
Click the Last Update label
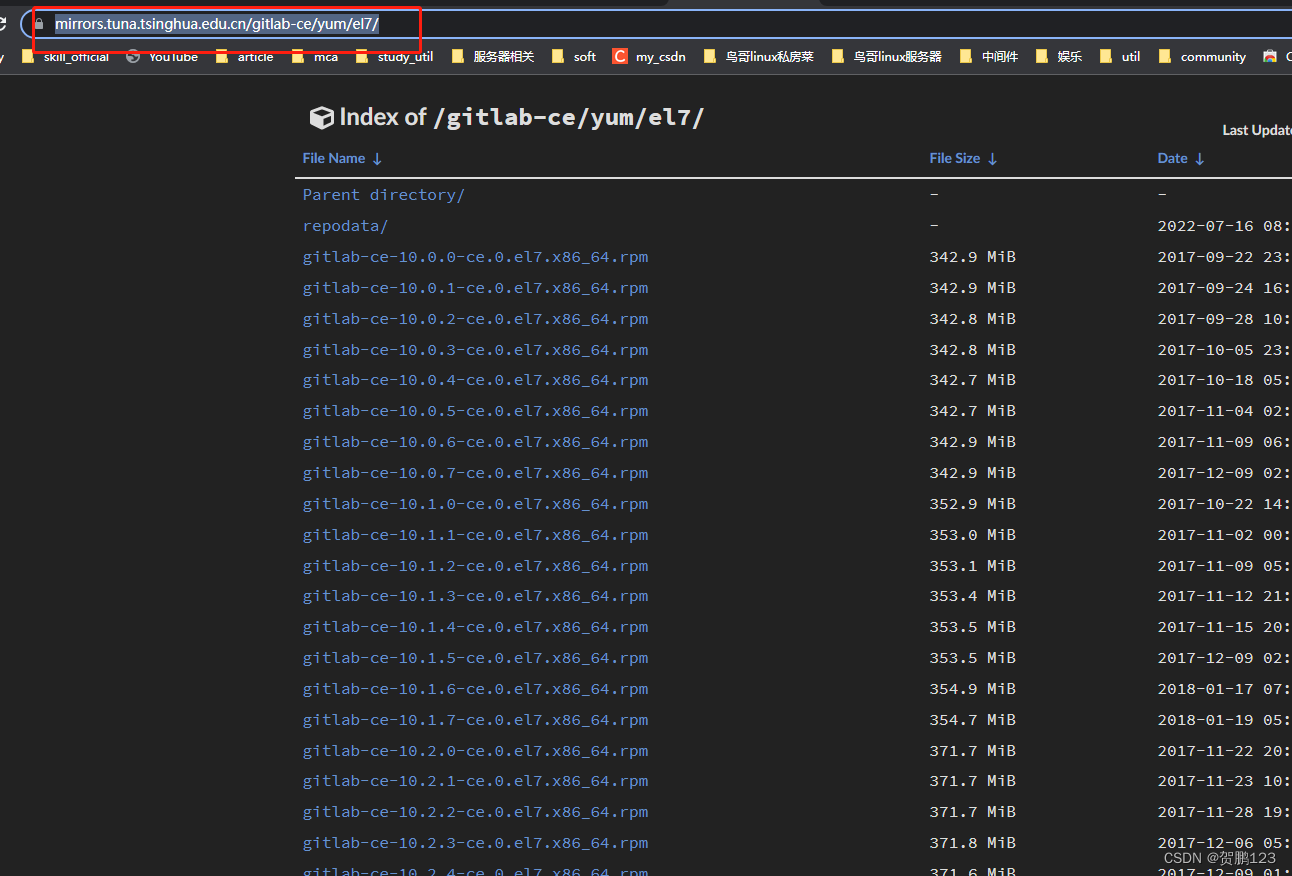[1257, 130]
